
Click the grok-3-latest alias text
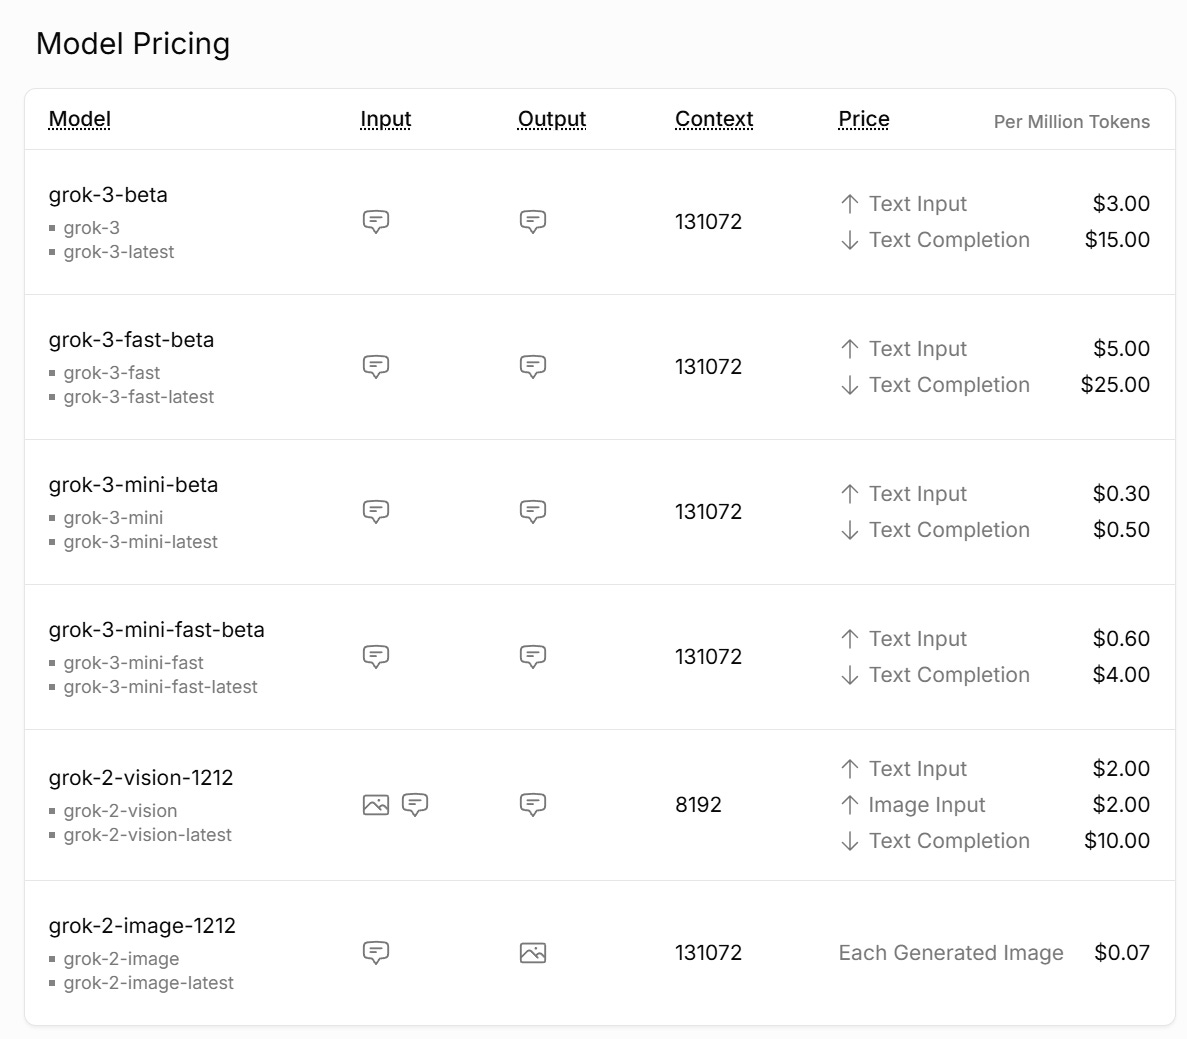(119, 252)
